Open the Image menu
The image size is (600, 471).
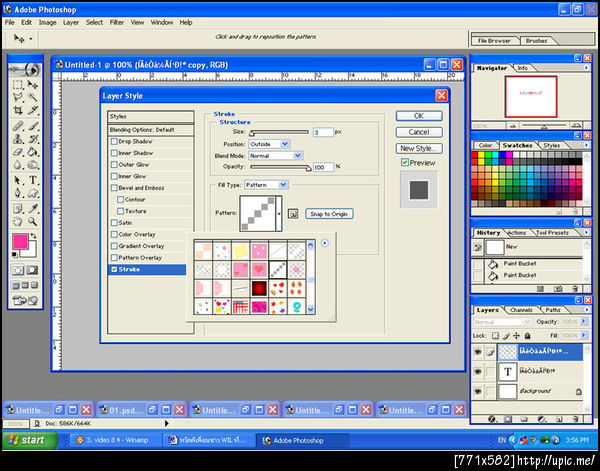tap(47, 23)
